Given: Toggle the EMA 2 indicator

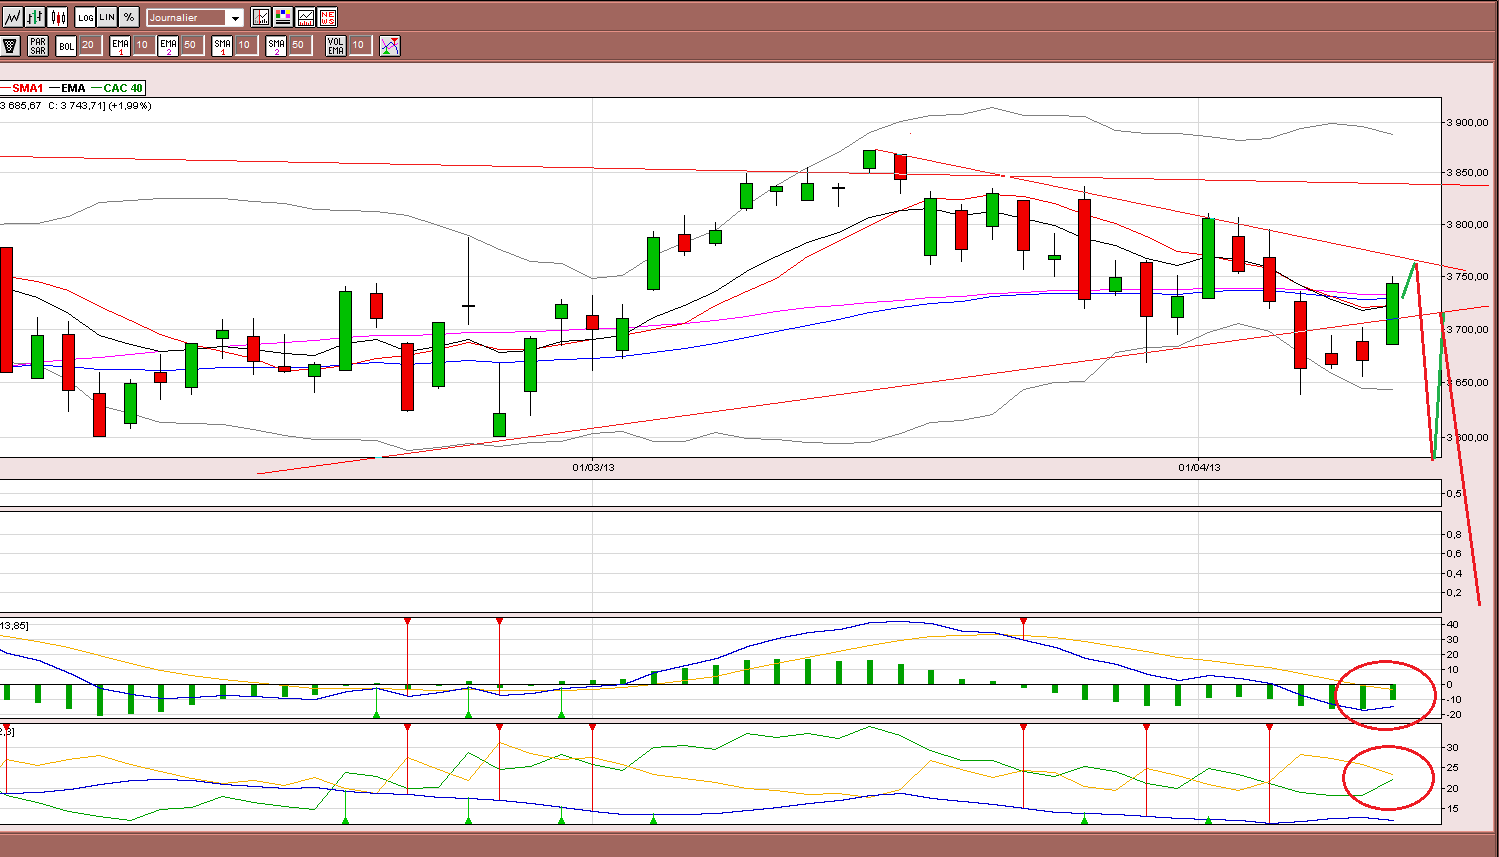Looking at the screenshot, I should (168, 45).
